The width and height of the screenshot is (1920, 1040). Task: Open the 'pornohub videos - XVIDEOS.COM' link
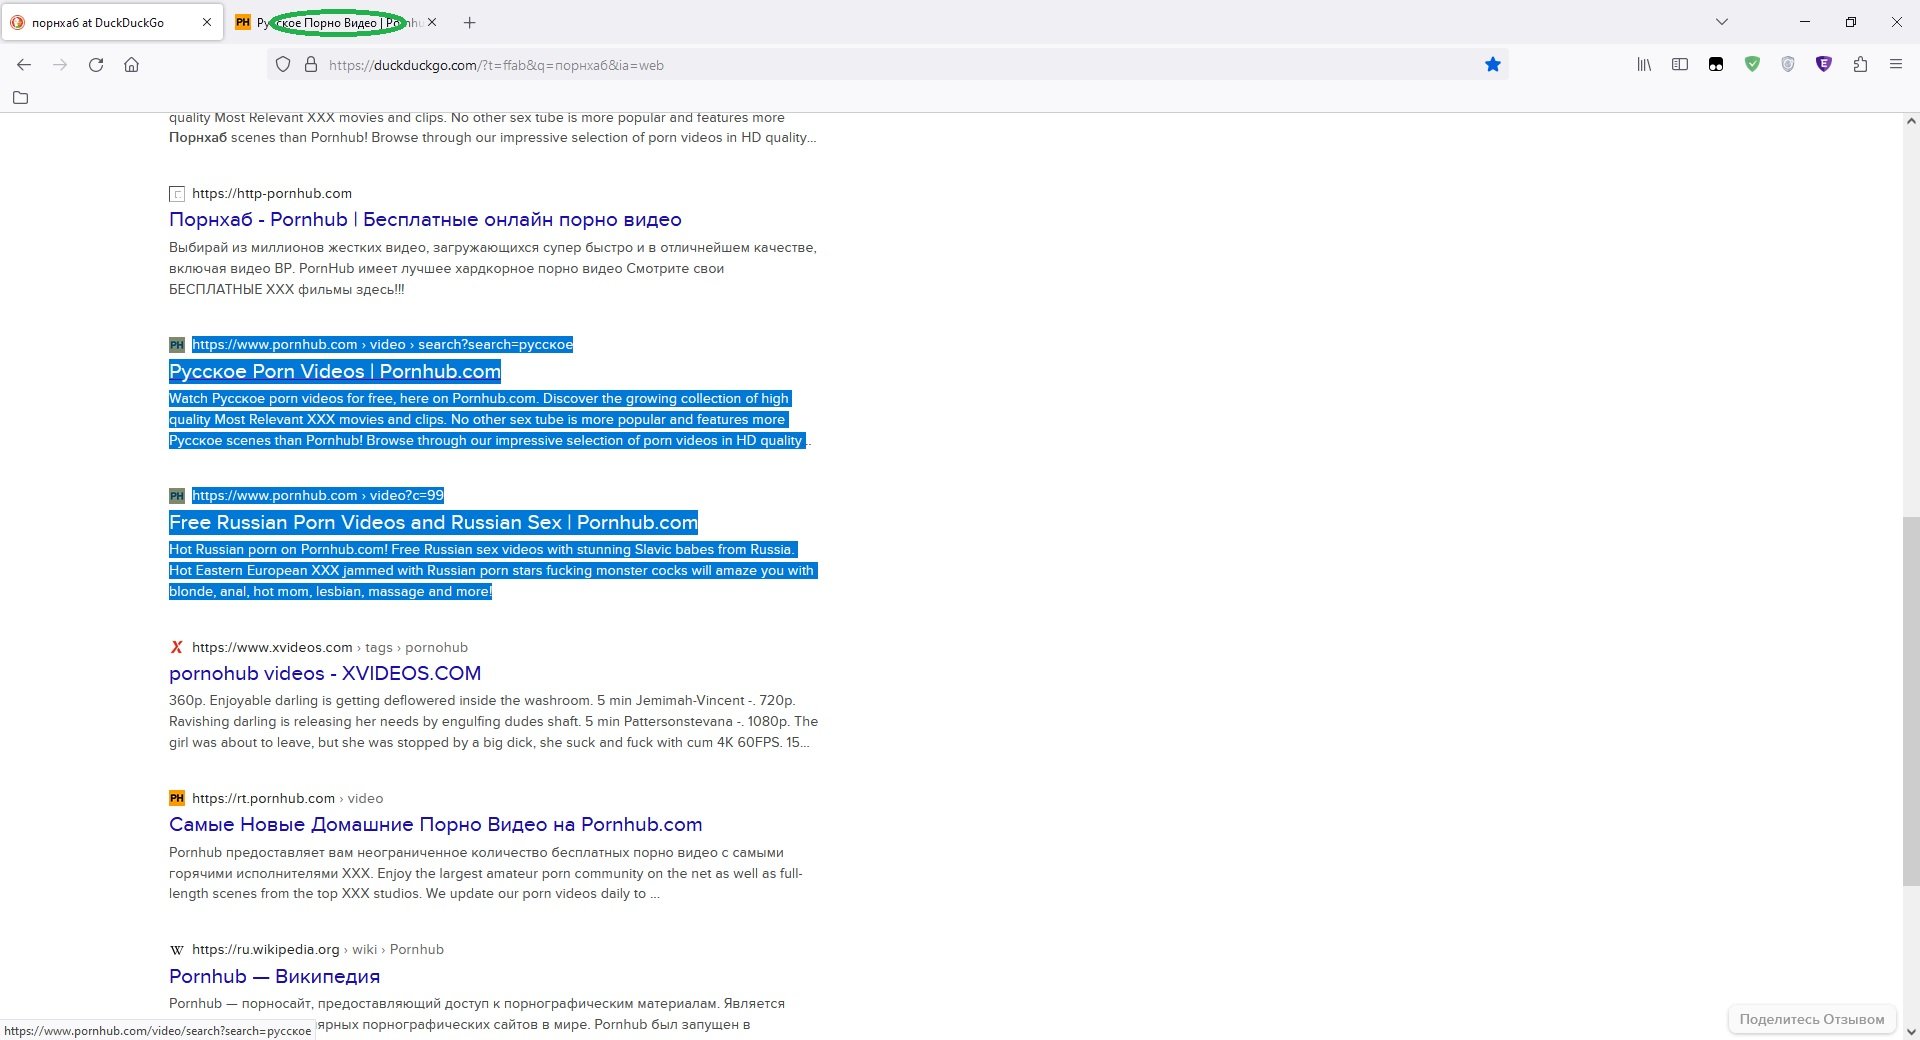coord(325,673)
